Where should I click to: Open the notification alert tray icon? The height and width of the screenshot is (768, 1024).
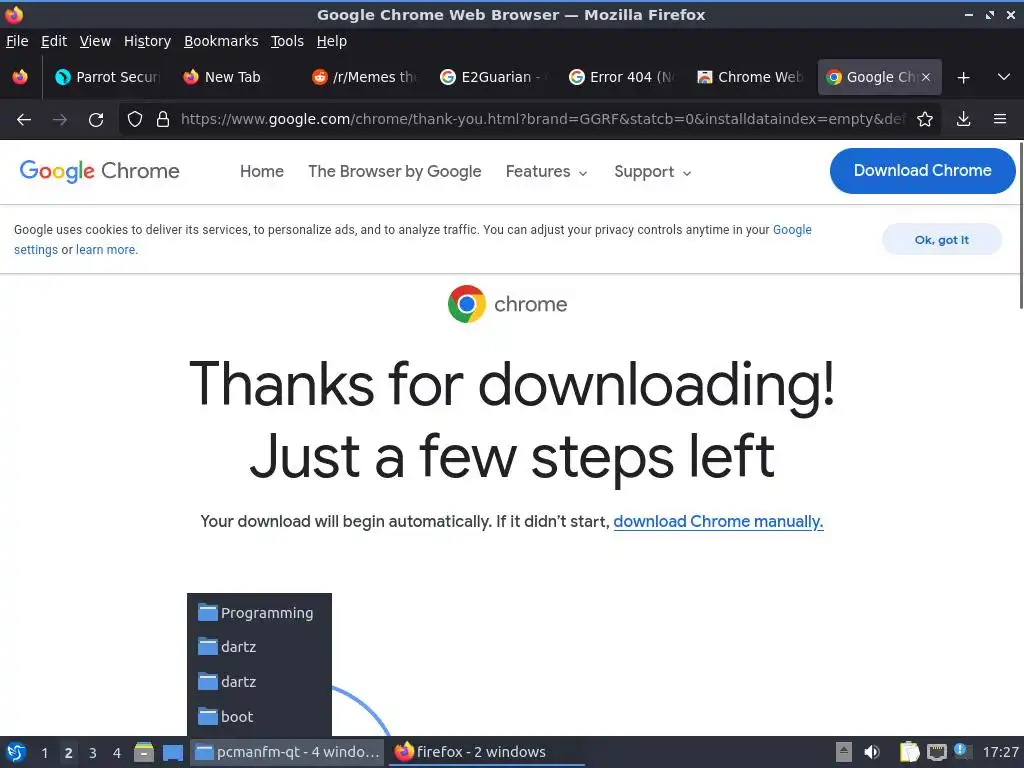(x=961, y=751)
